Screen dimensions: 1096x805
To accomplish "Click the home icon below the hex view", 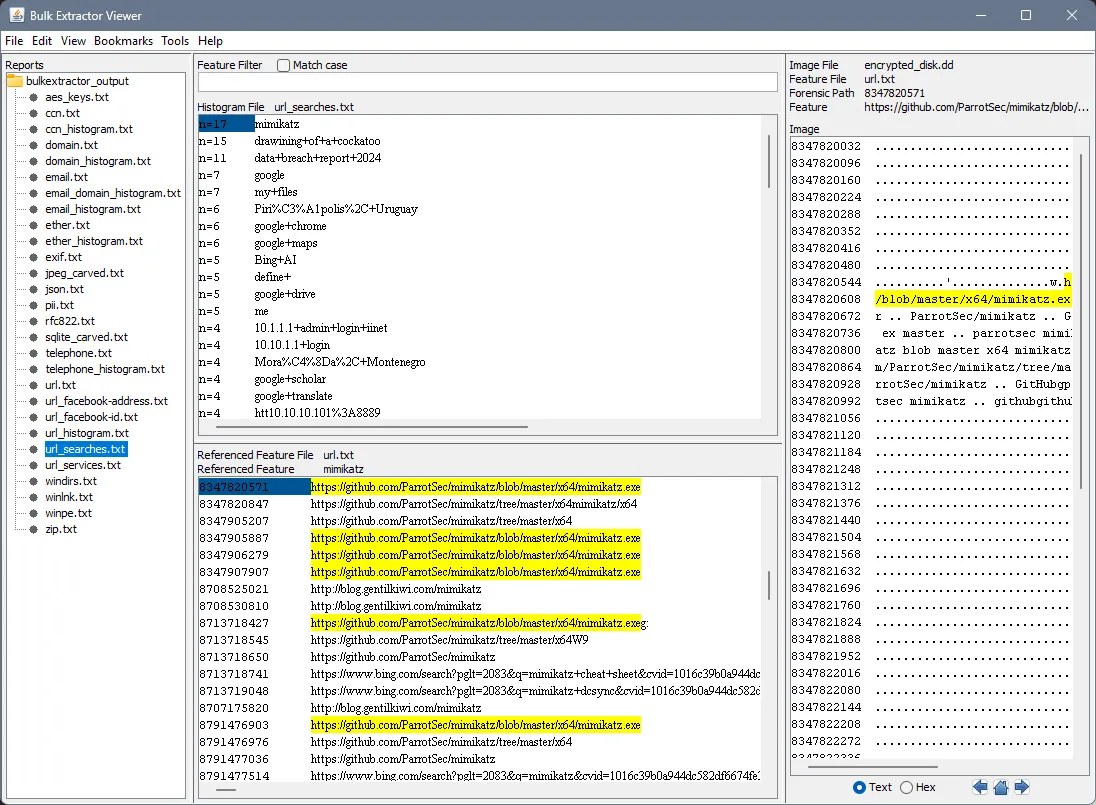I will pyautogui.click(x=1001, y=787).
